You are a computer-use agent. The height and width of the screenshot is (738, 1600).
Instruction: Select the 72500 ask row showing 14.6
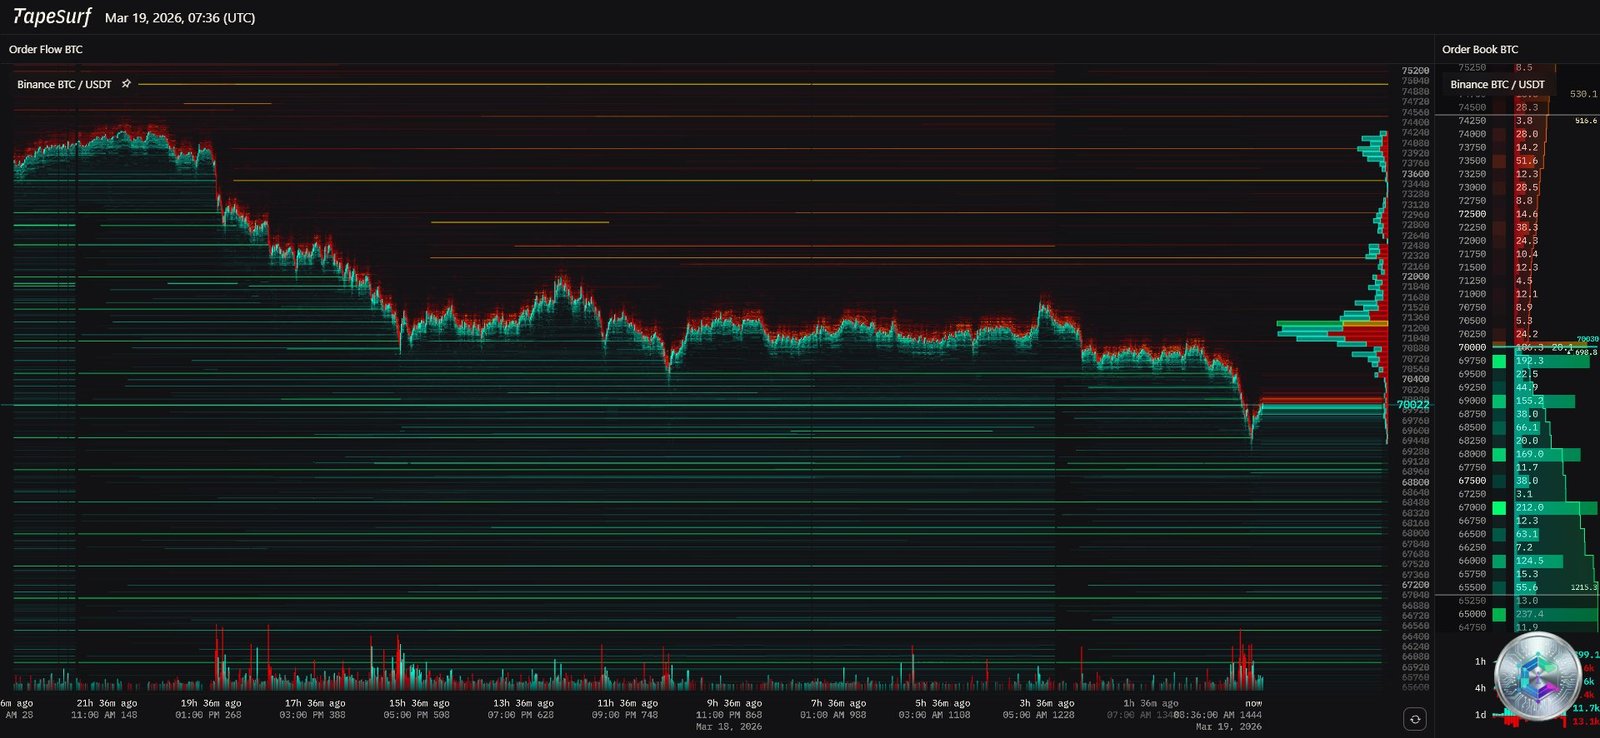[1516, 214]
